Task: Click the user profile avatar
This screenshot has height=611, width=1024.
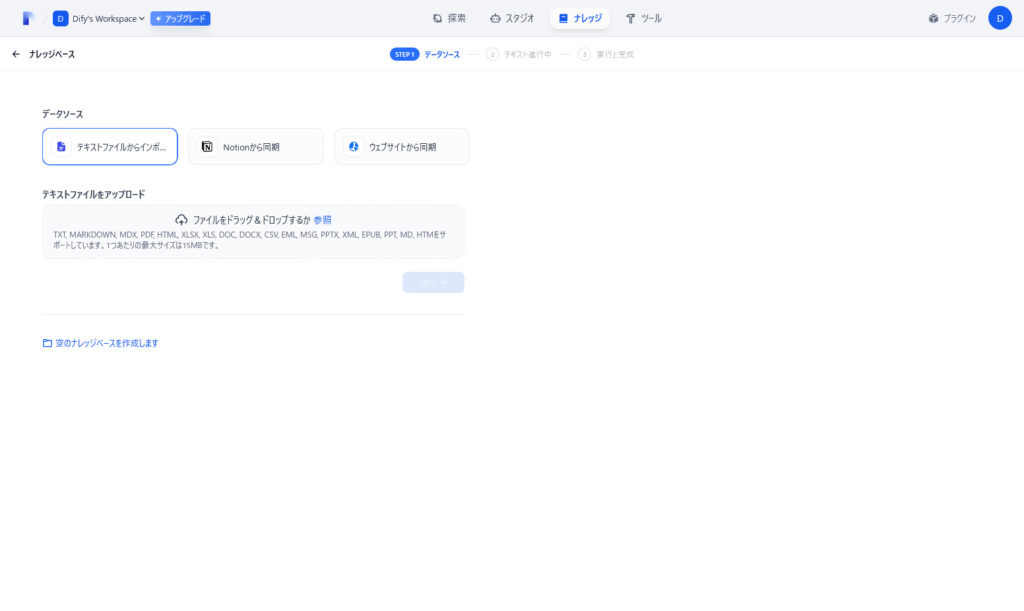Action: tap(1000, 18)
